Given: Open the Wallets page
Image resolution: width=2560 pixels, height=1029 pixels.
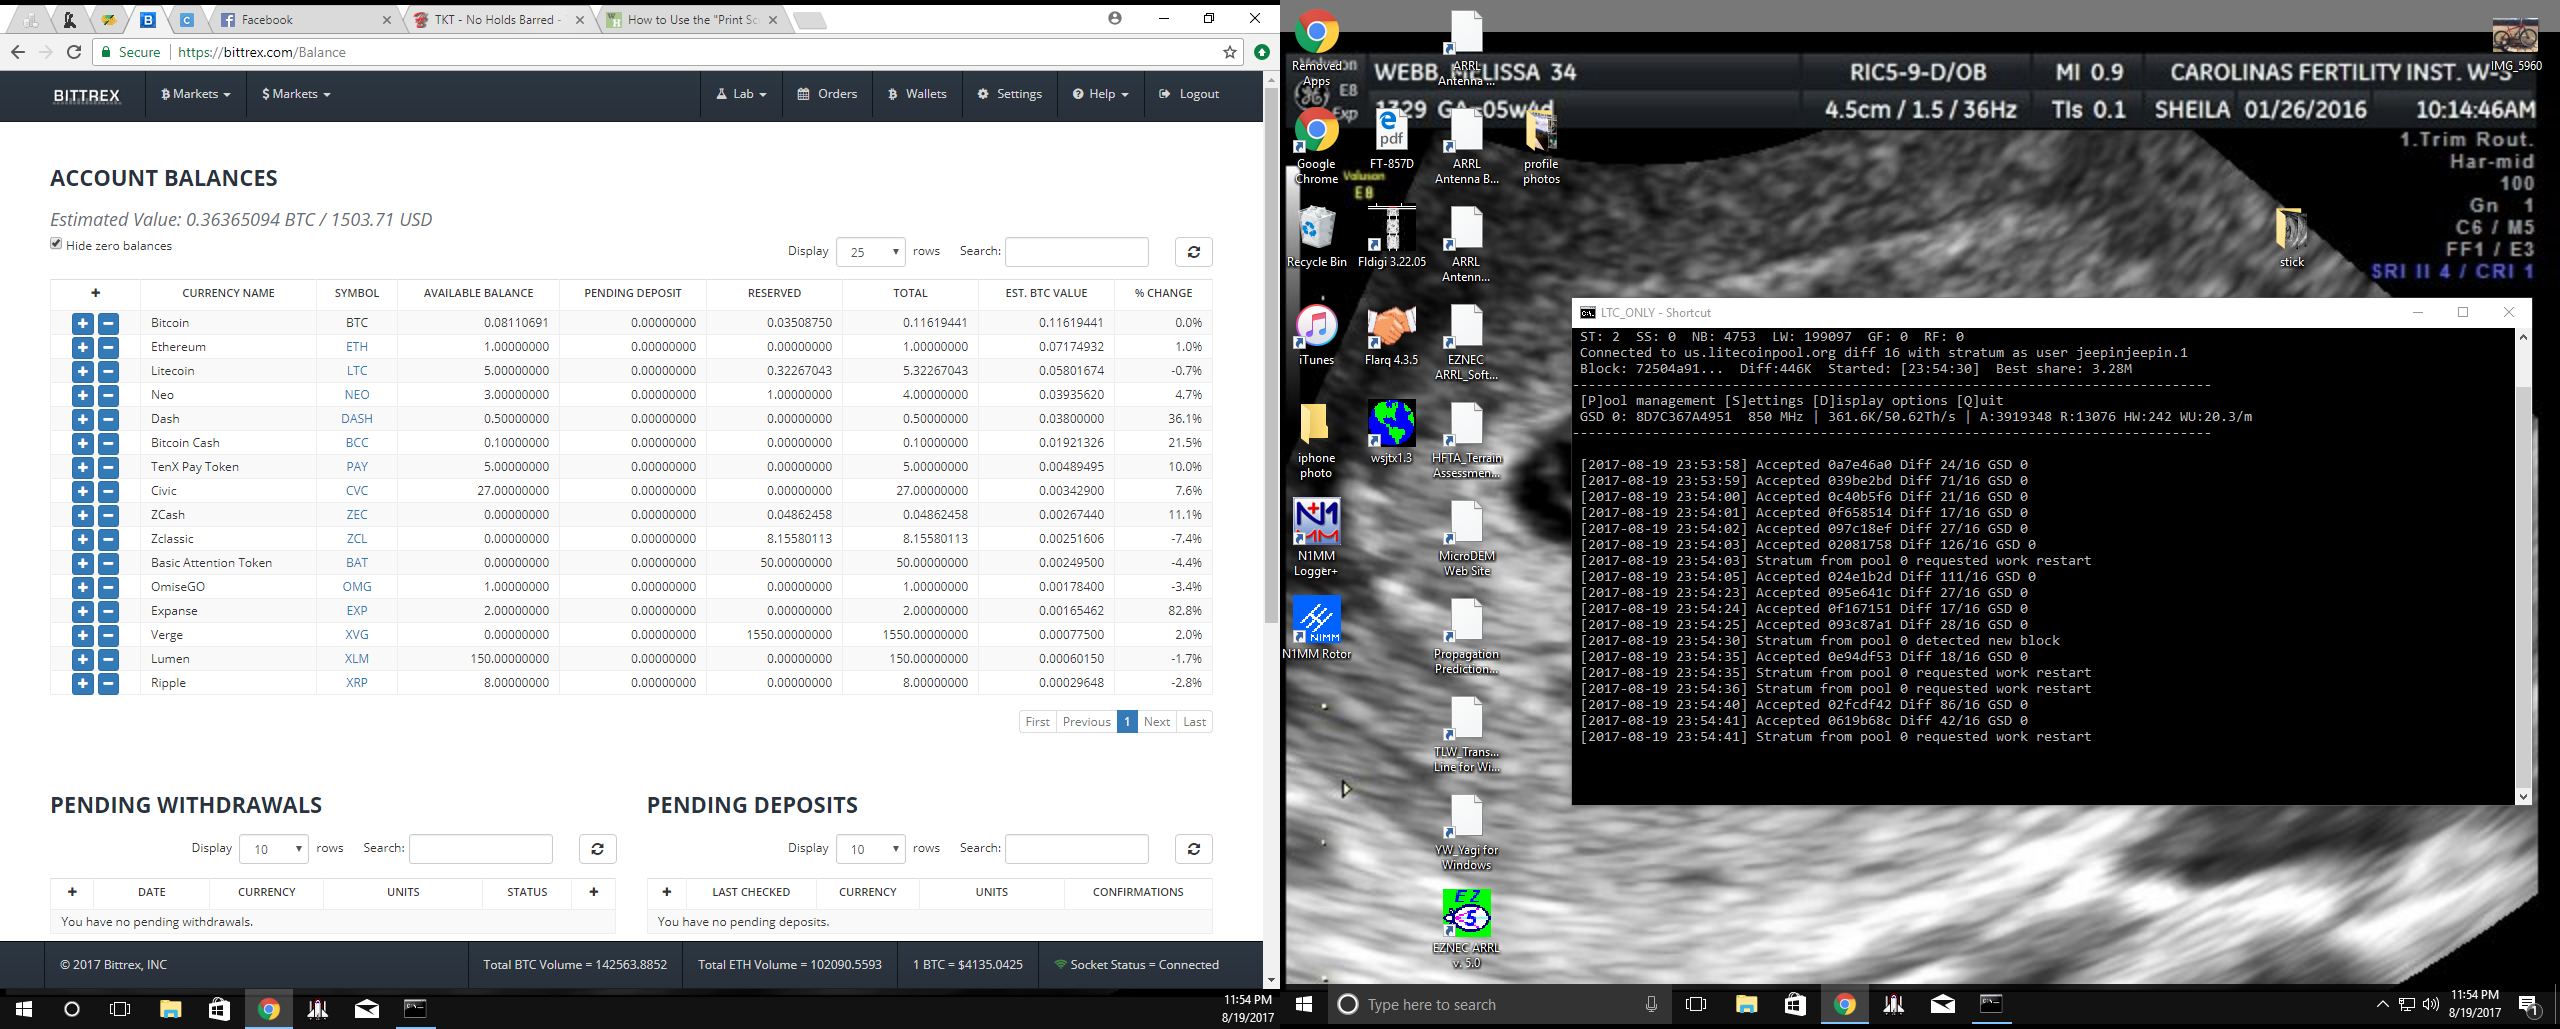Looking at the screenshot, I should point(917,94).
